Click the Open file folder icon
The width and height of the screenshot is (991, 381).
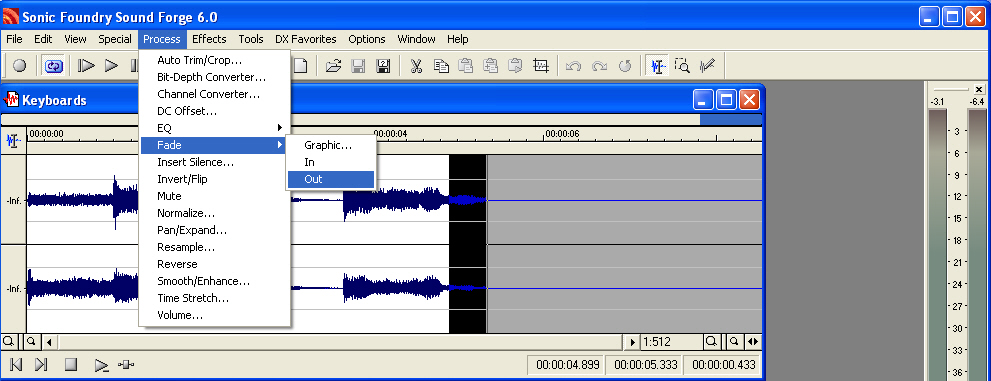tap(333, 66)
